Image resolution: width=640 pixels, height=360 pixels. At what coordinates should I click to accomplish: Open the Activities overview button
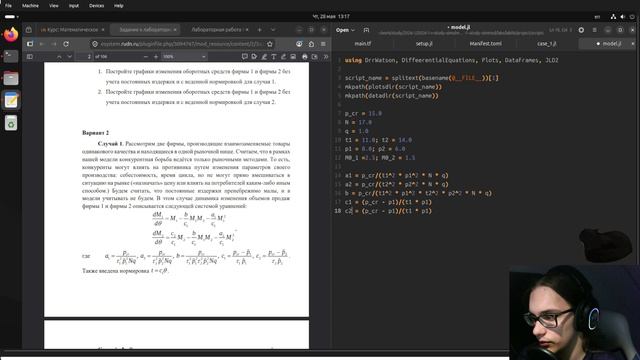[11, 17]
